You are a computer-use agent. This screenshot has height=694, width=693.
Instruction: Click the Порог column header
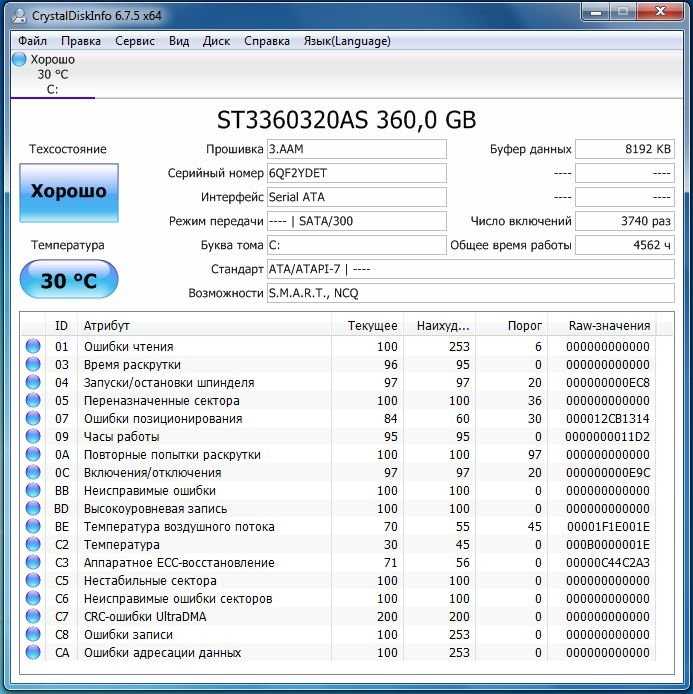click(x=512, y=326)
